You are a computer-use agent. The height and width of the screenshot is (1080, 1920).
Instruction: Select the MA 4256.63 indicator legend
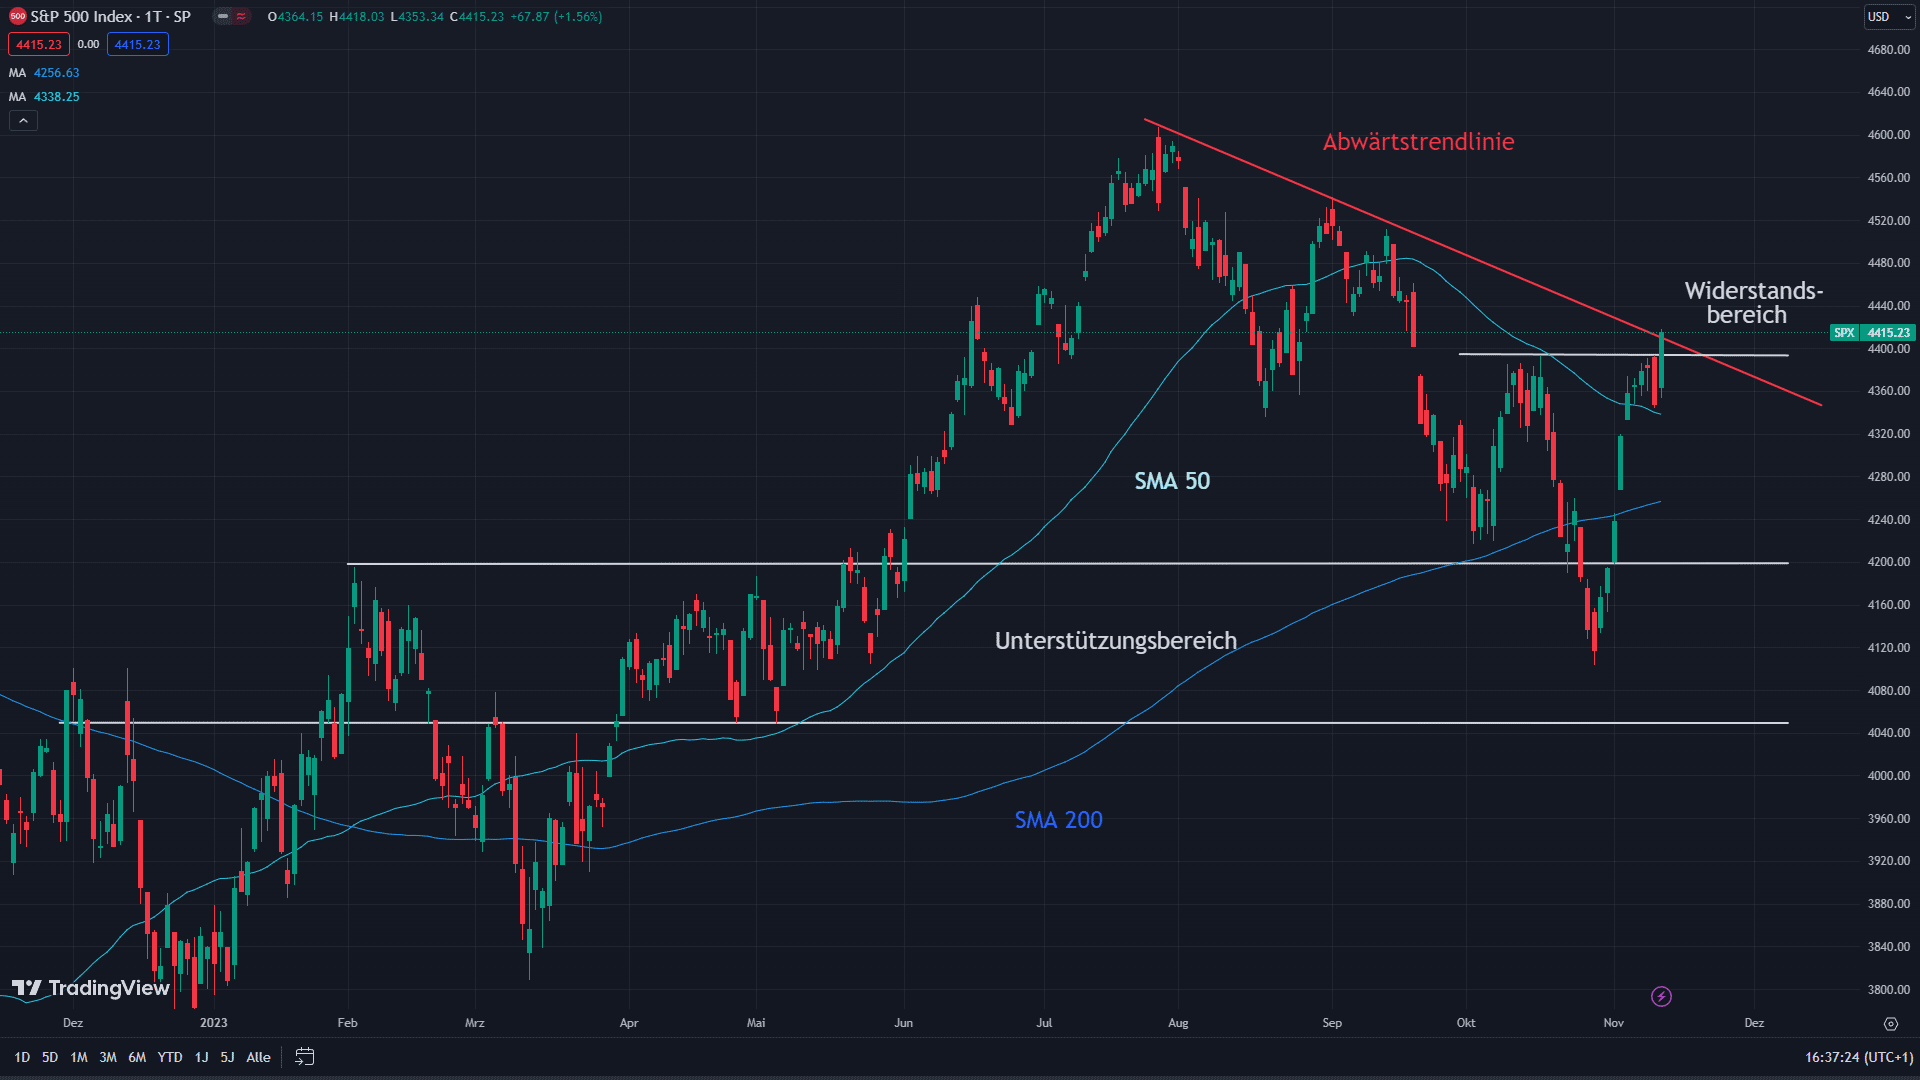pyautogui.click(x=44, y=73)
